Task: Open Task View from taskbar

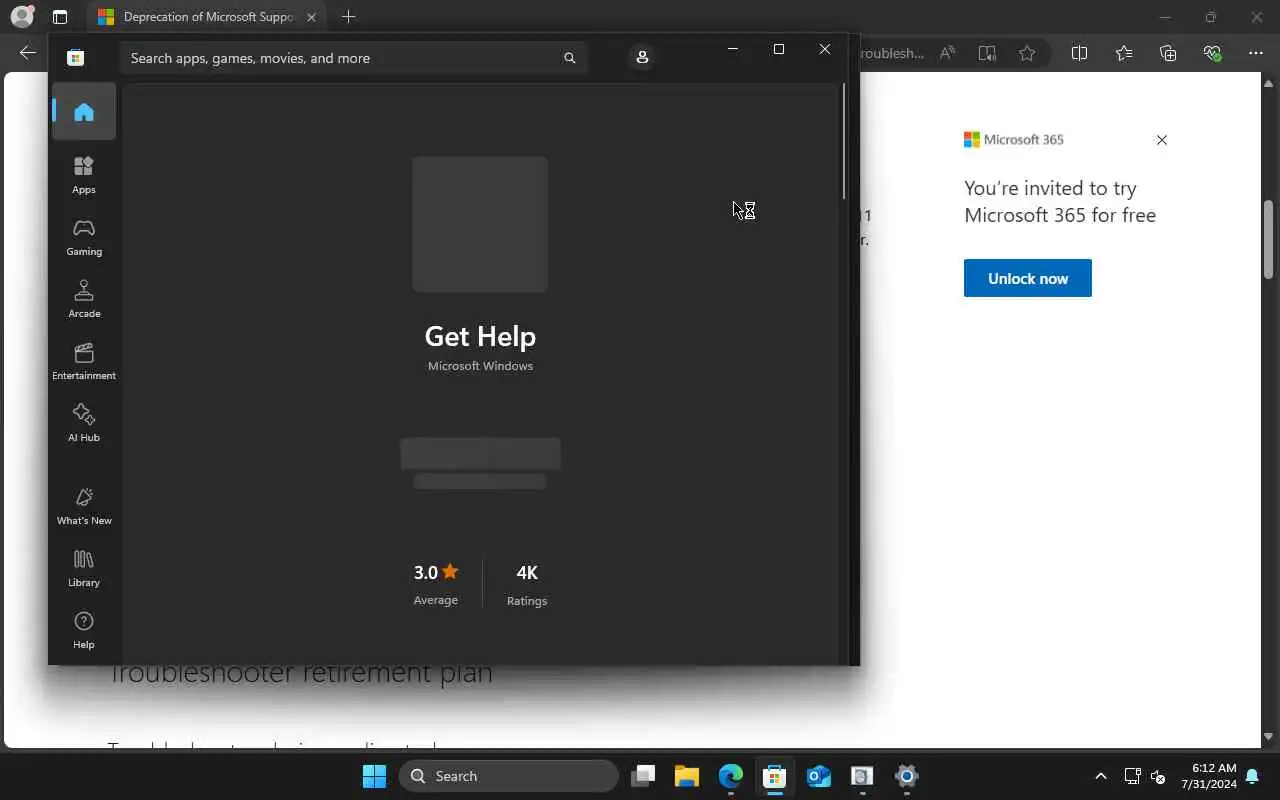Action: [x=643, y=776]
